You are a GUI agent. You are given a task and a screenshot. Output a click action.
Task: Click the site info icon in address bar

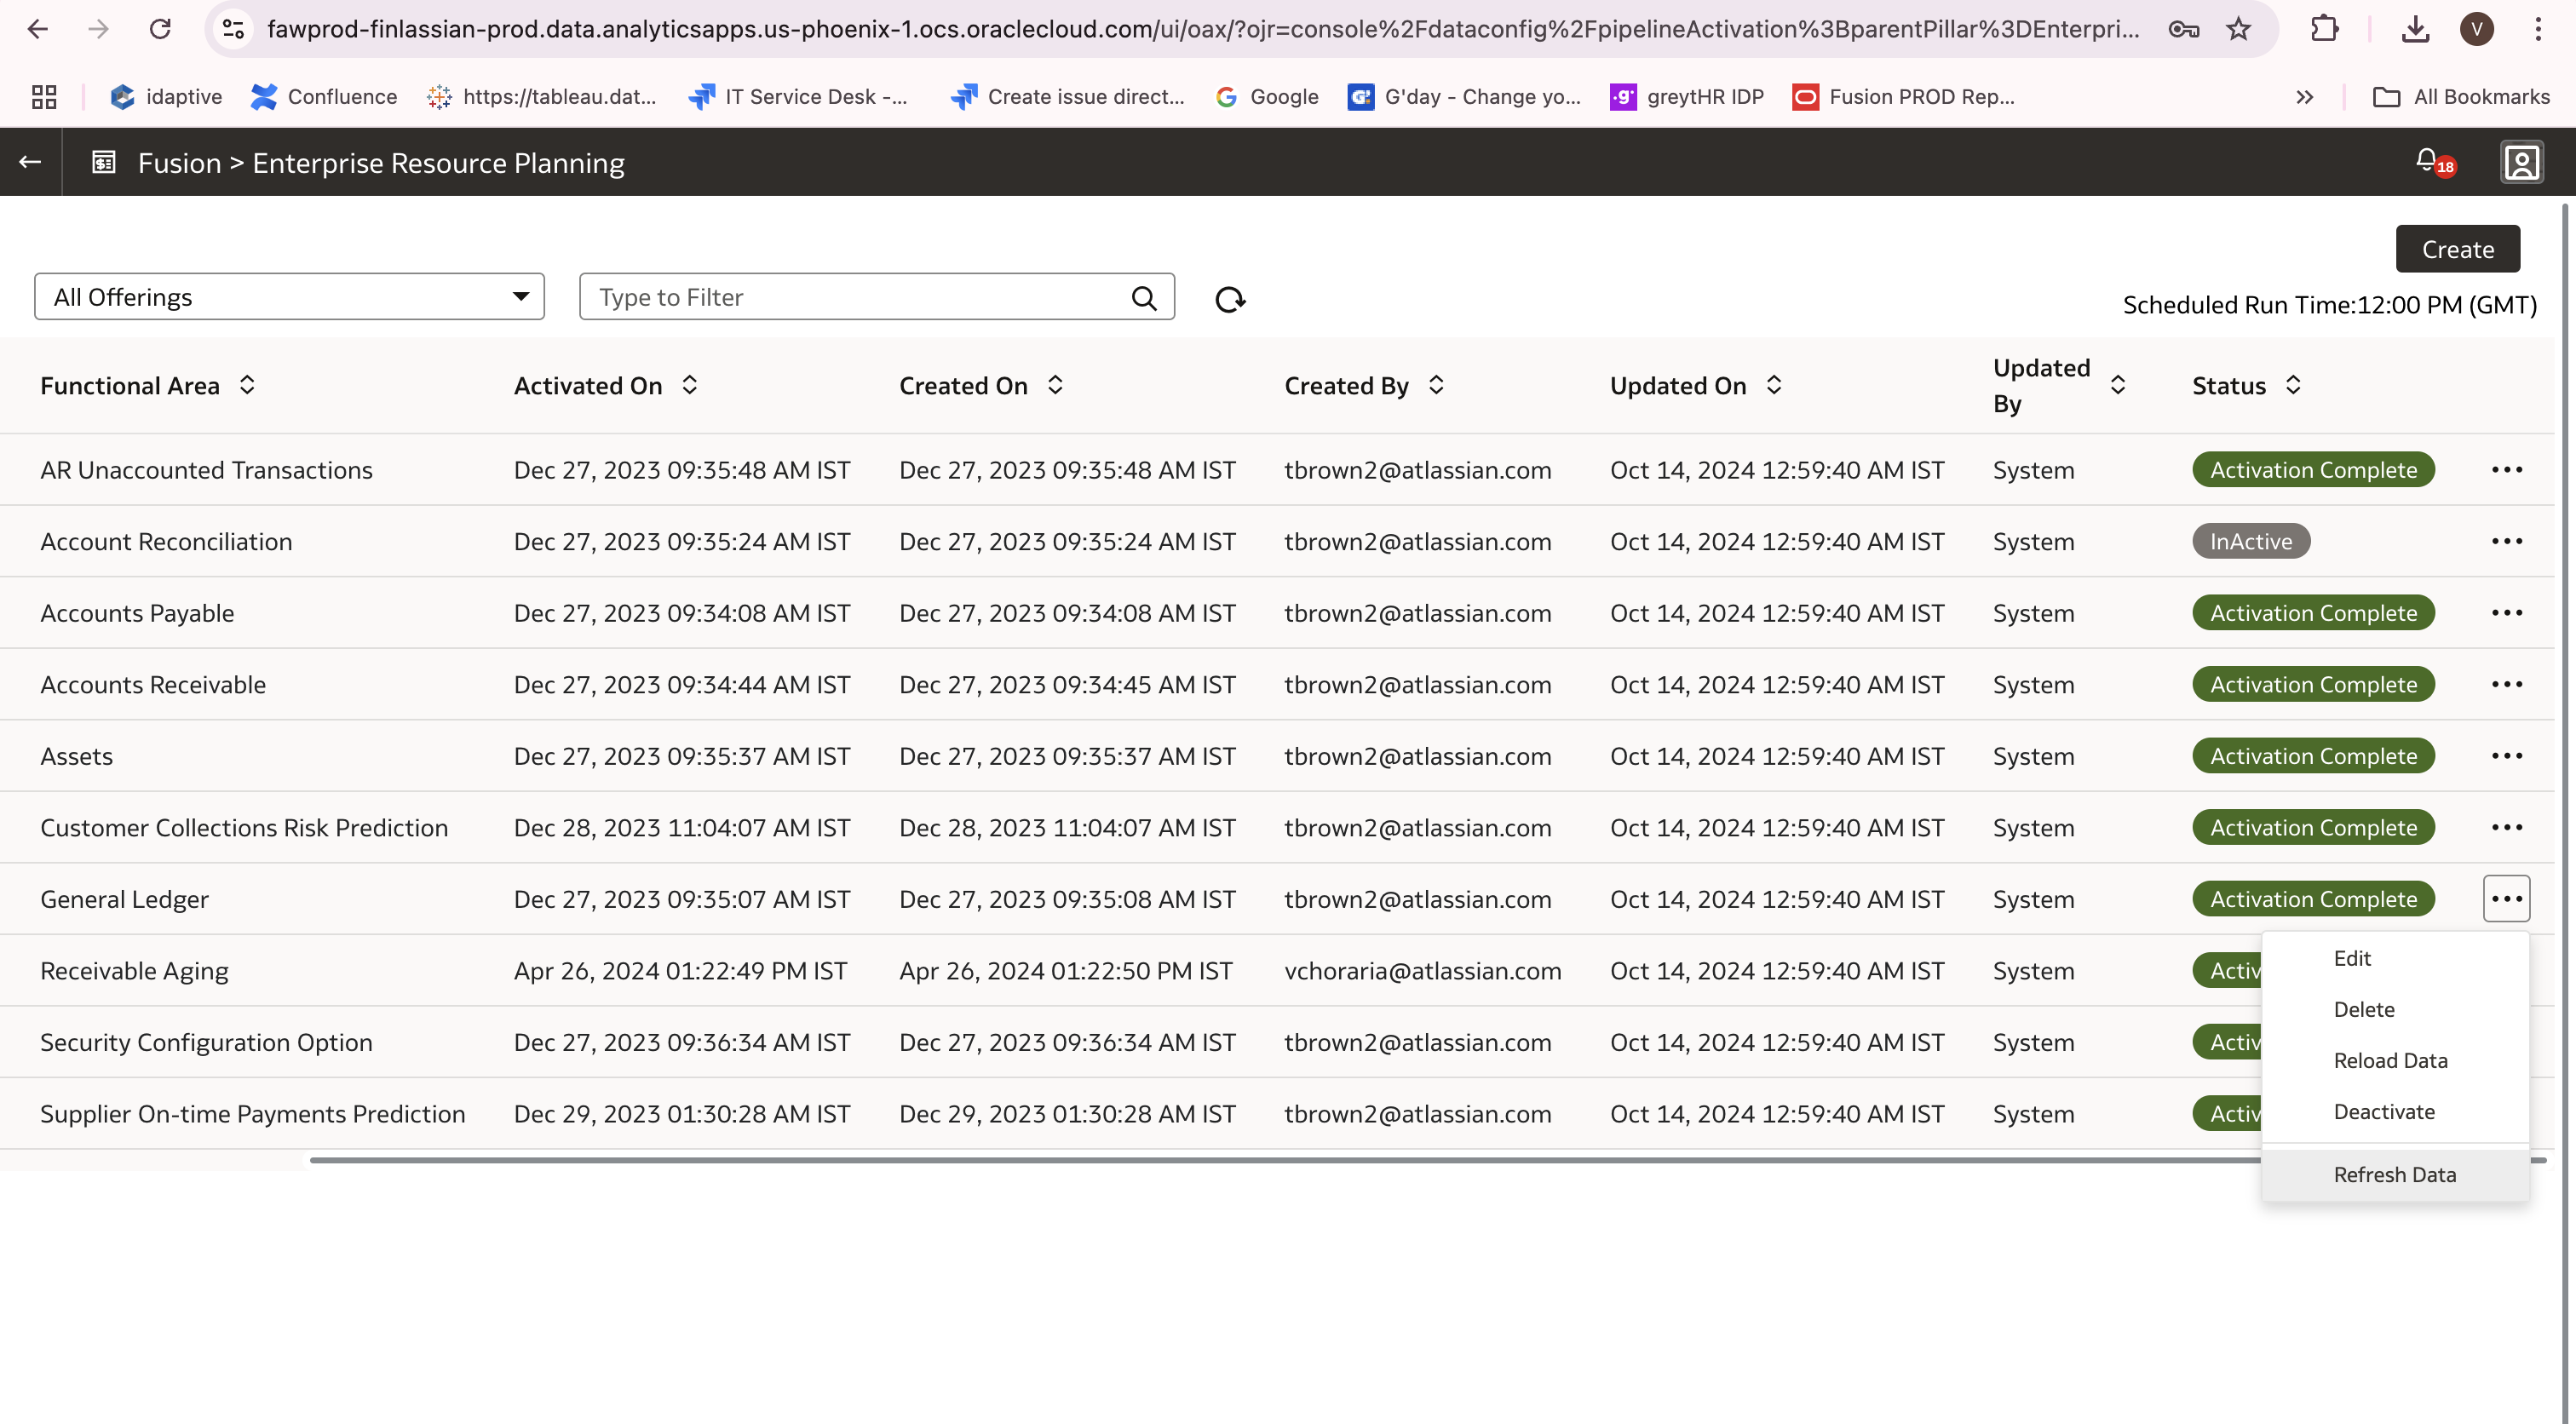[x=233, y=29]
